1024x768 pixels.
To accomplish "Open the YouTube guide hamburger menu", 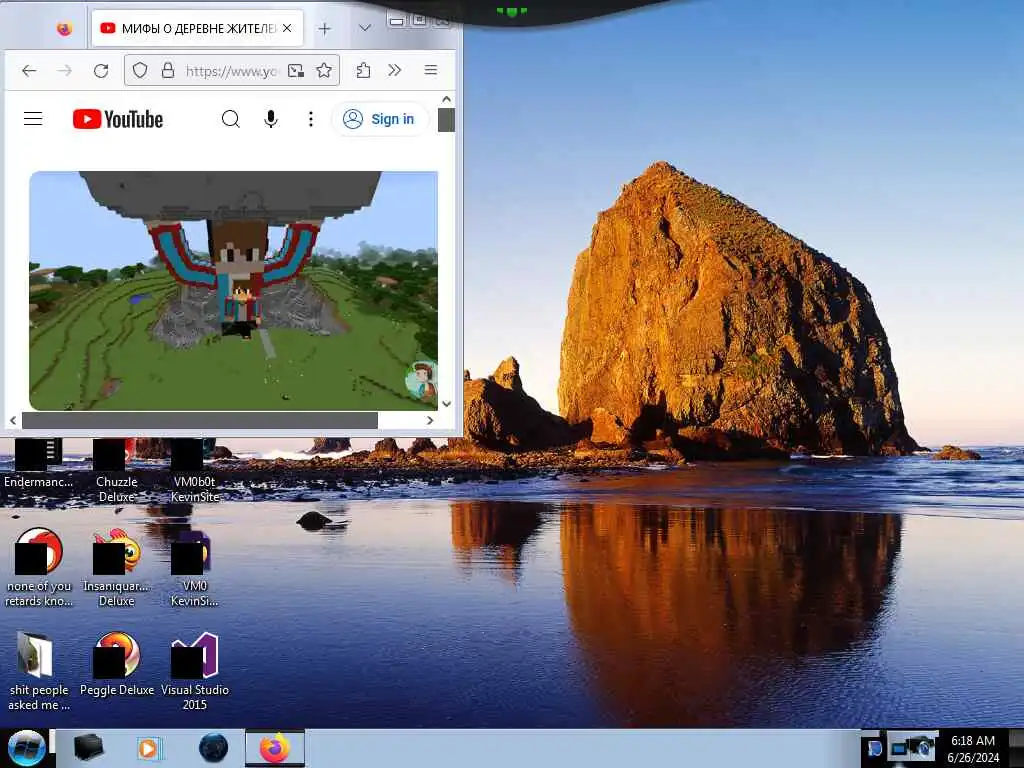I will coord(33,119).
